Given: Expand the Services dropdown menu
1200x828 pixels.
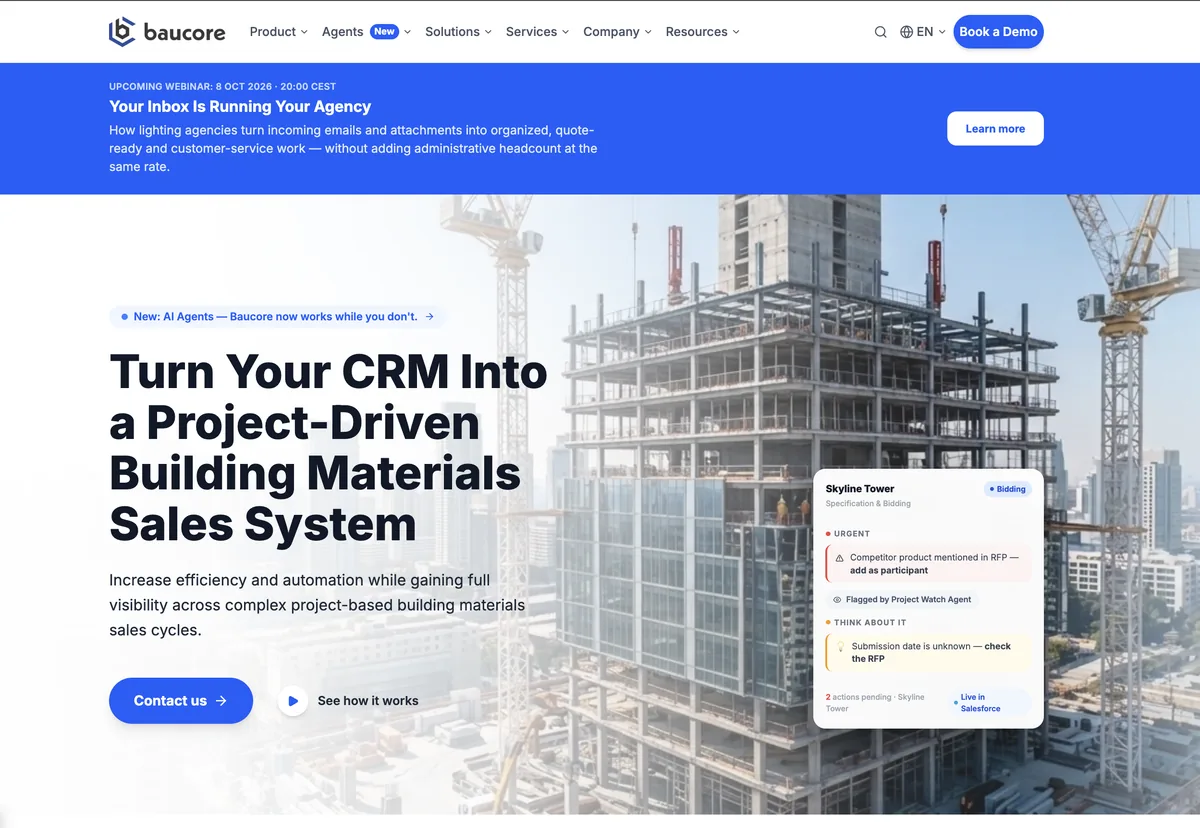Looking at the screenshot, I should tap(537, 32).
